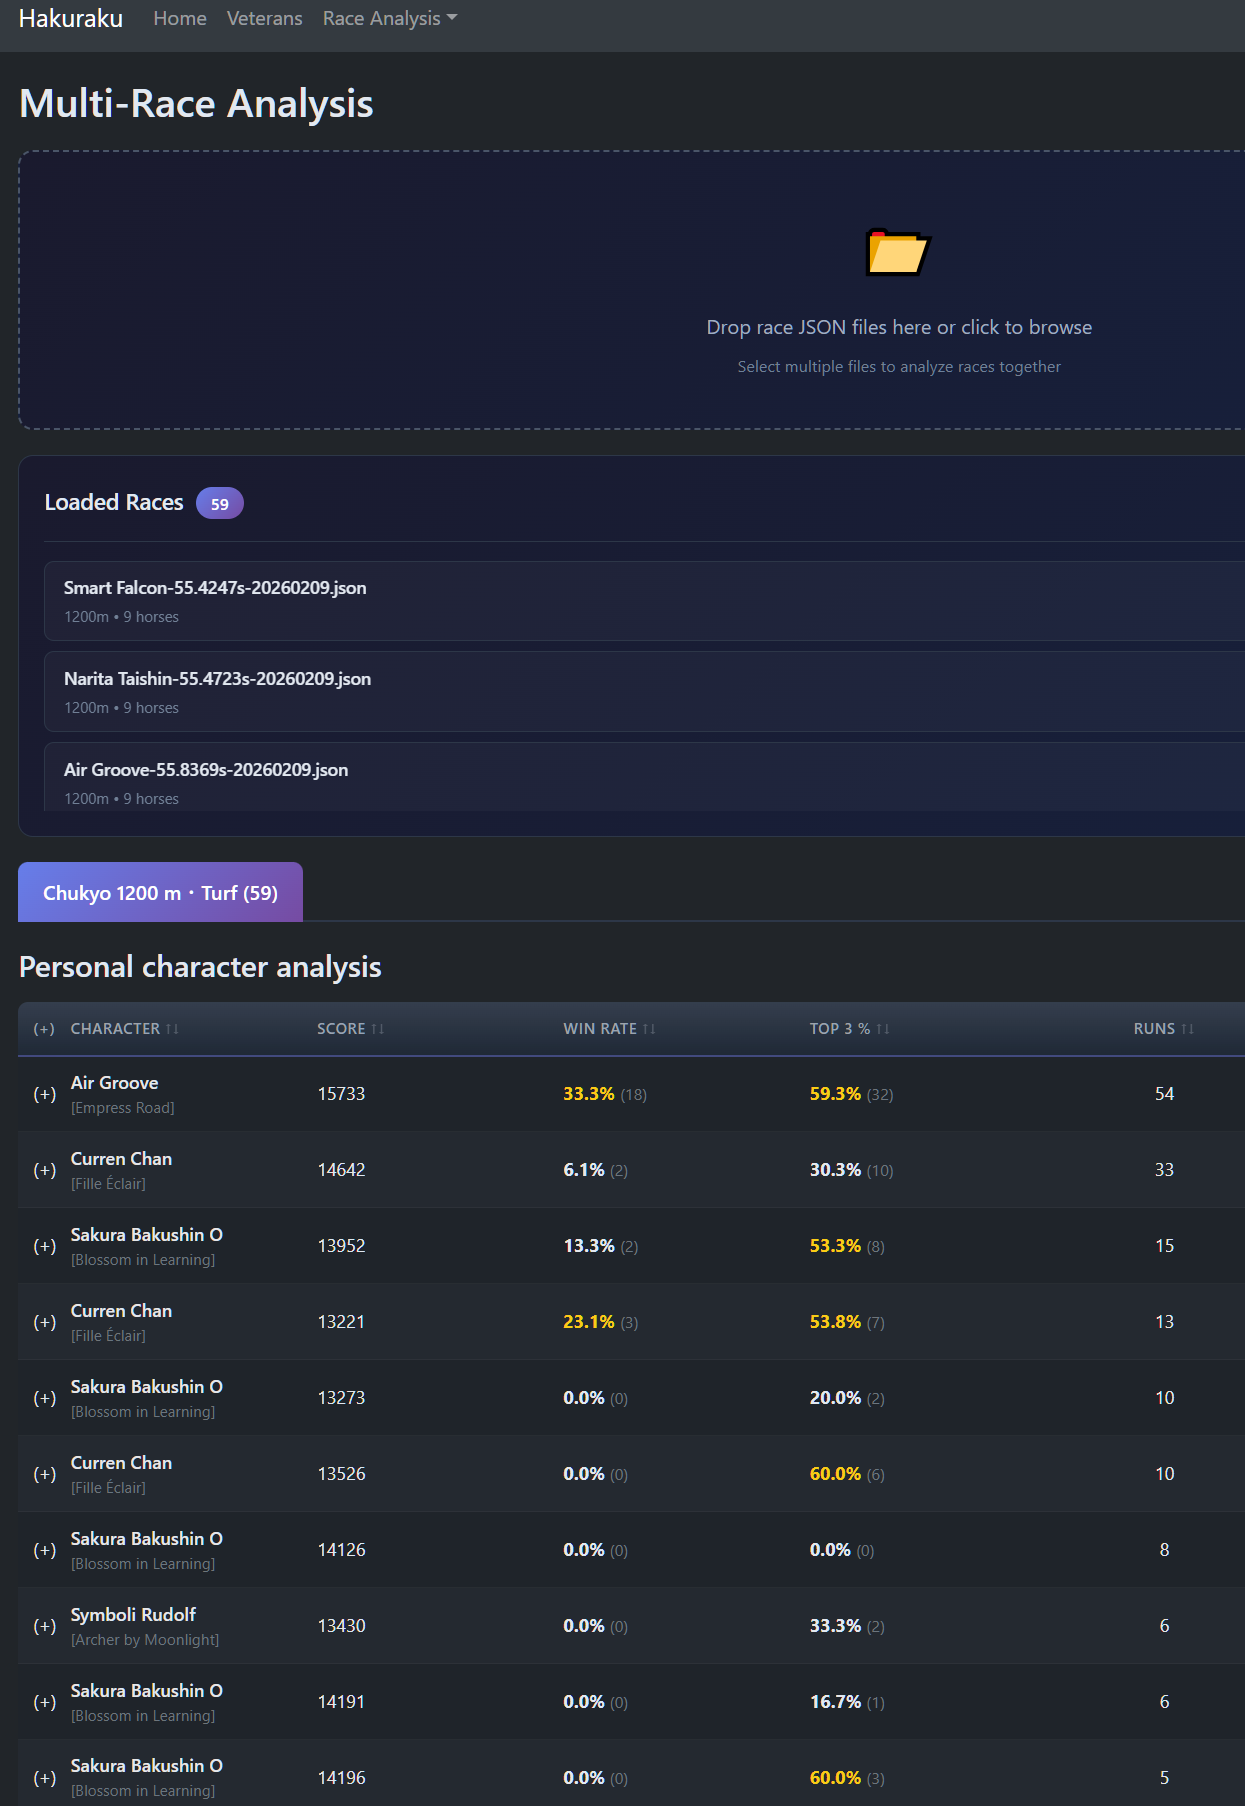
Task: Open the Race Analysis dropdown menu
Action: click(x=390, y=19)
